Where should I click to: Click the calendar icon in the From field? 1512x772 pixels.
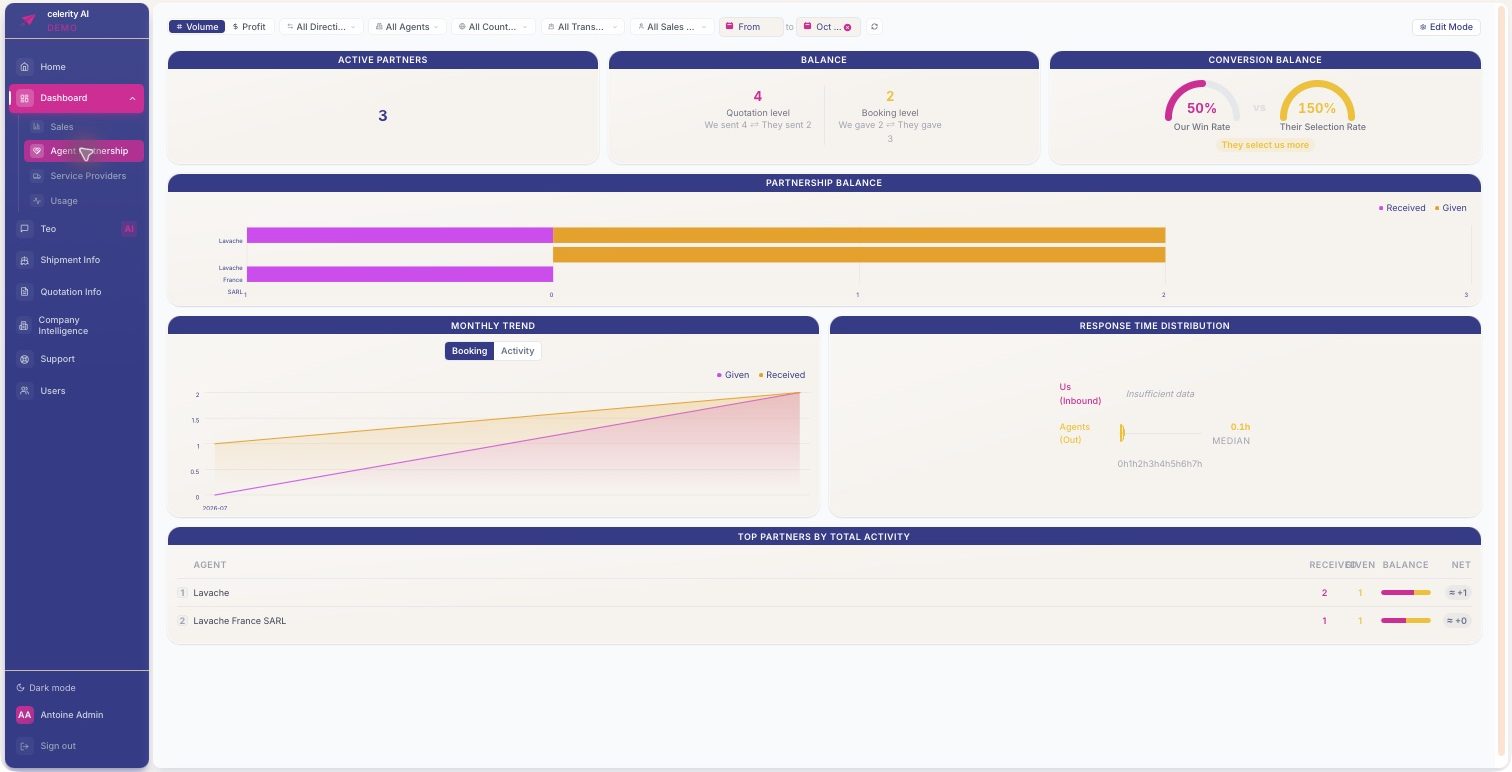pyautogui.click(x=729, y=27)
